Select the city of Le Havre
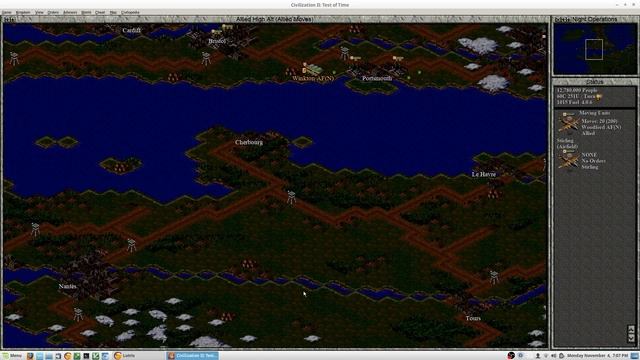Screen dimensions: 640x360 484,174
